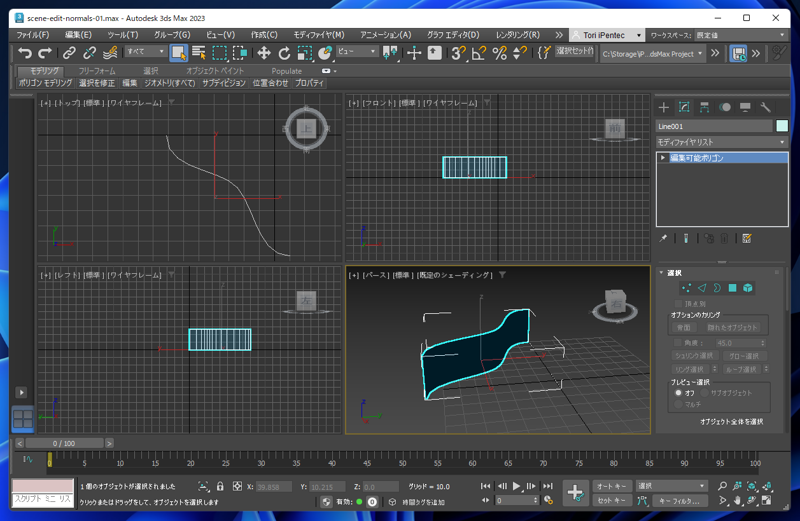The image size is (800, 521).
Task: Open the レンダリング(R) menu
Action: 518,34
